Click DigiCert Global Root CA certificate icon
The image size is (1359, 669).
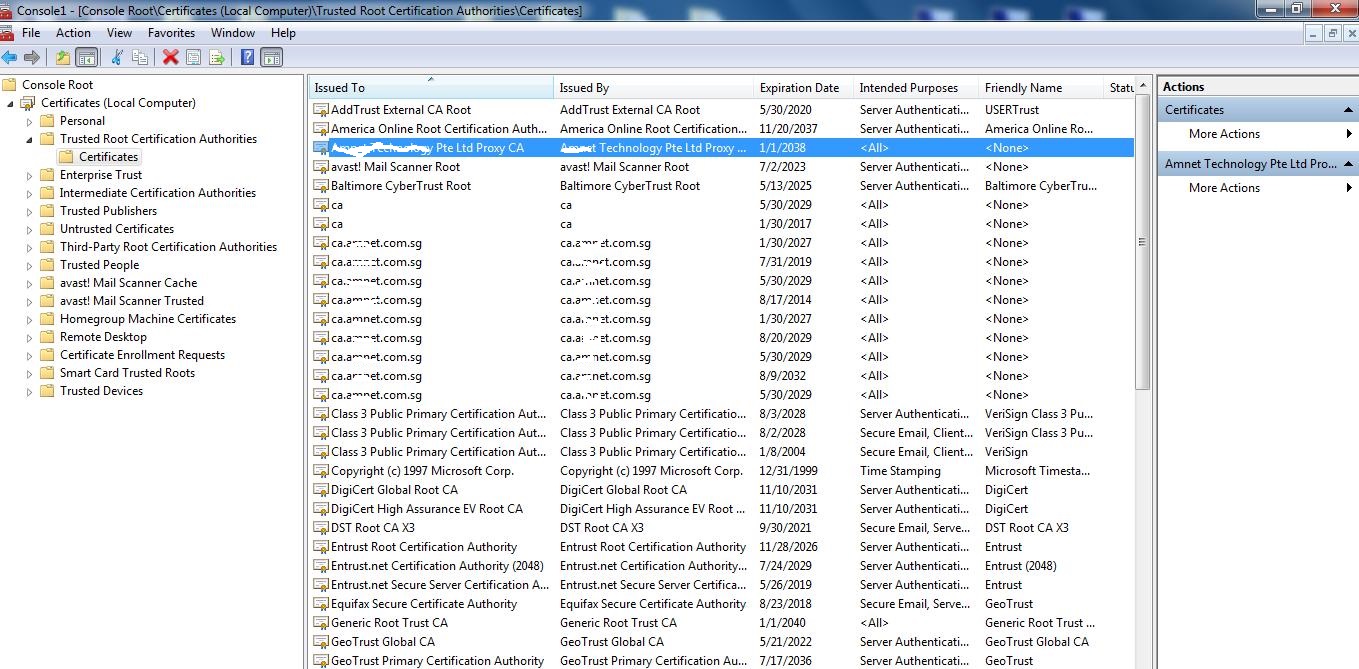coord(320,490)
